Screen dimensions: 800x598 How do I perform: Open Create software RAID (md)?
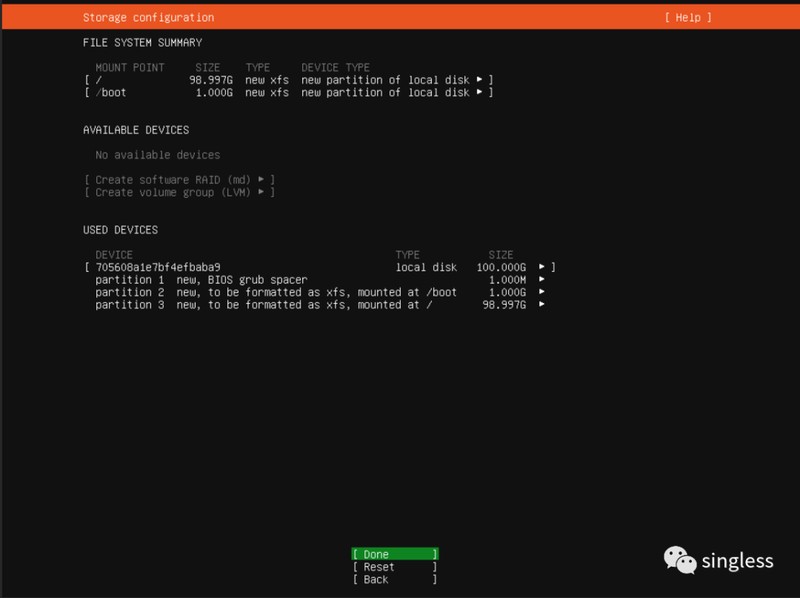point(180,180)
